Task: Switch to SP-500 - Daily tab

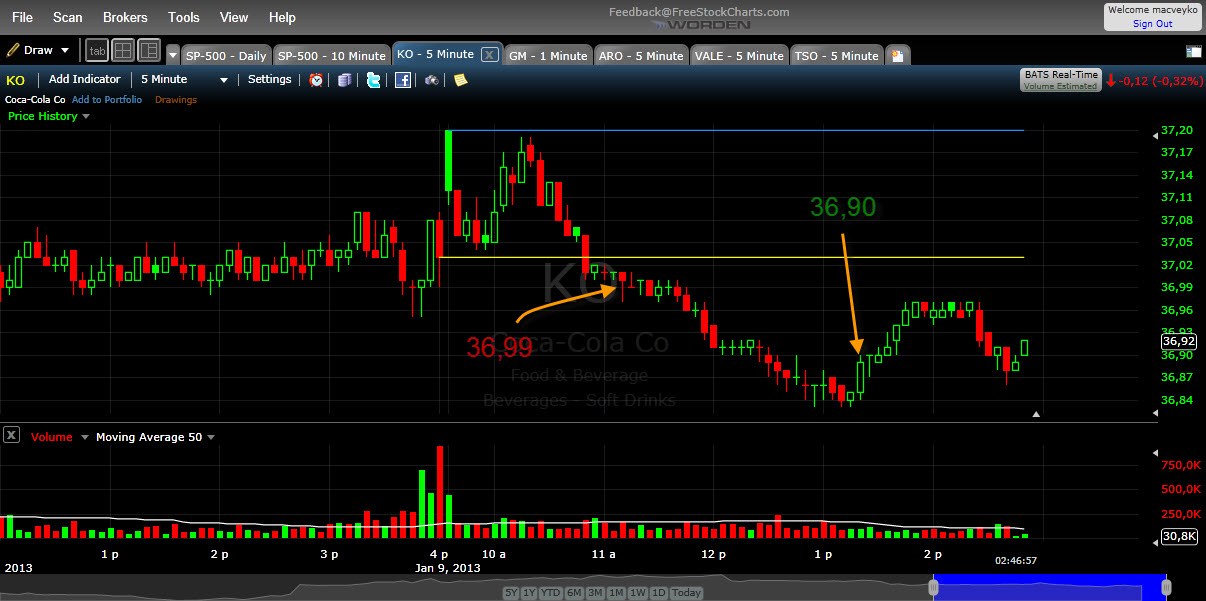Action: (226, 56)
